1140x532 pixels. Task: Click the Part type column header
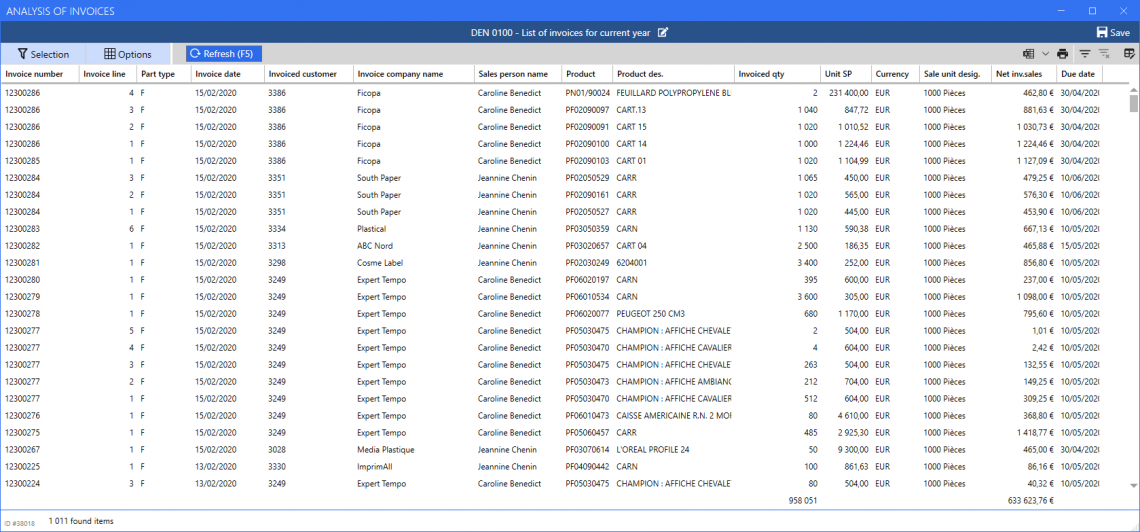click(164, 74)
